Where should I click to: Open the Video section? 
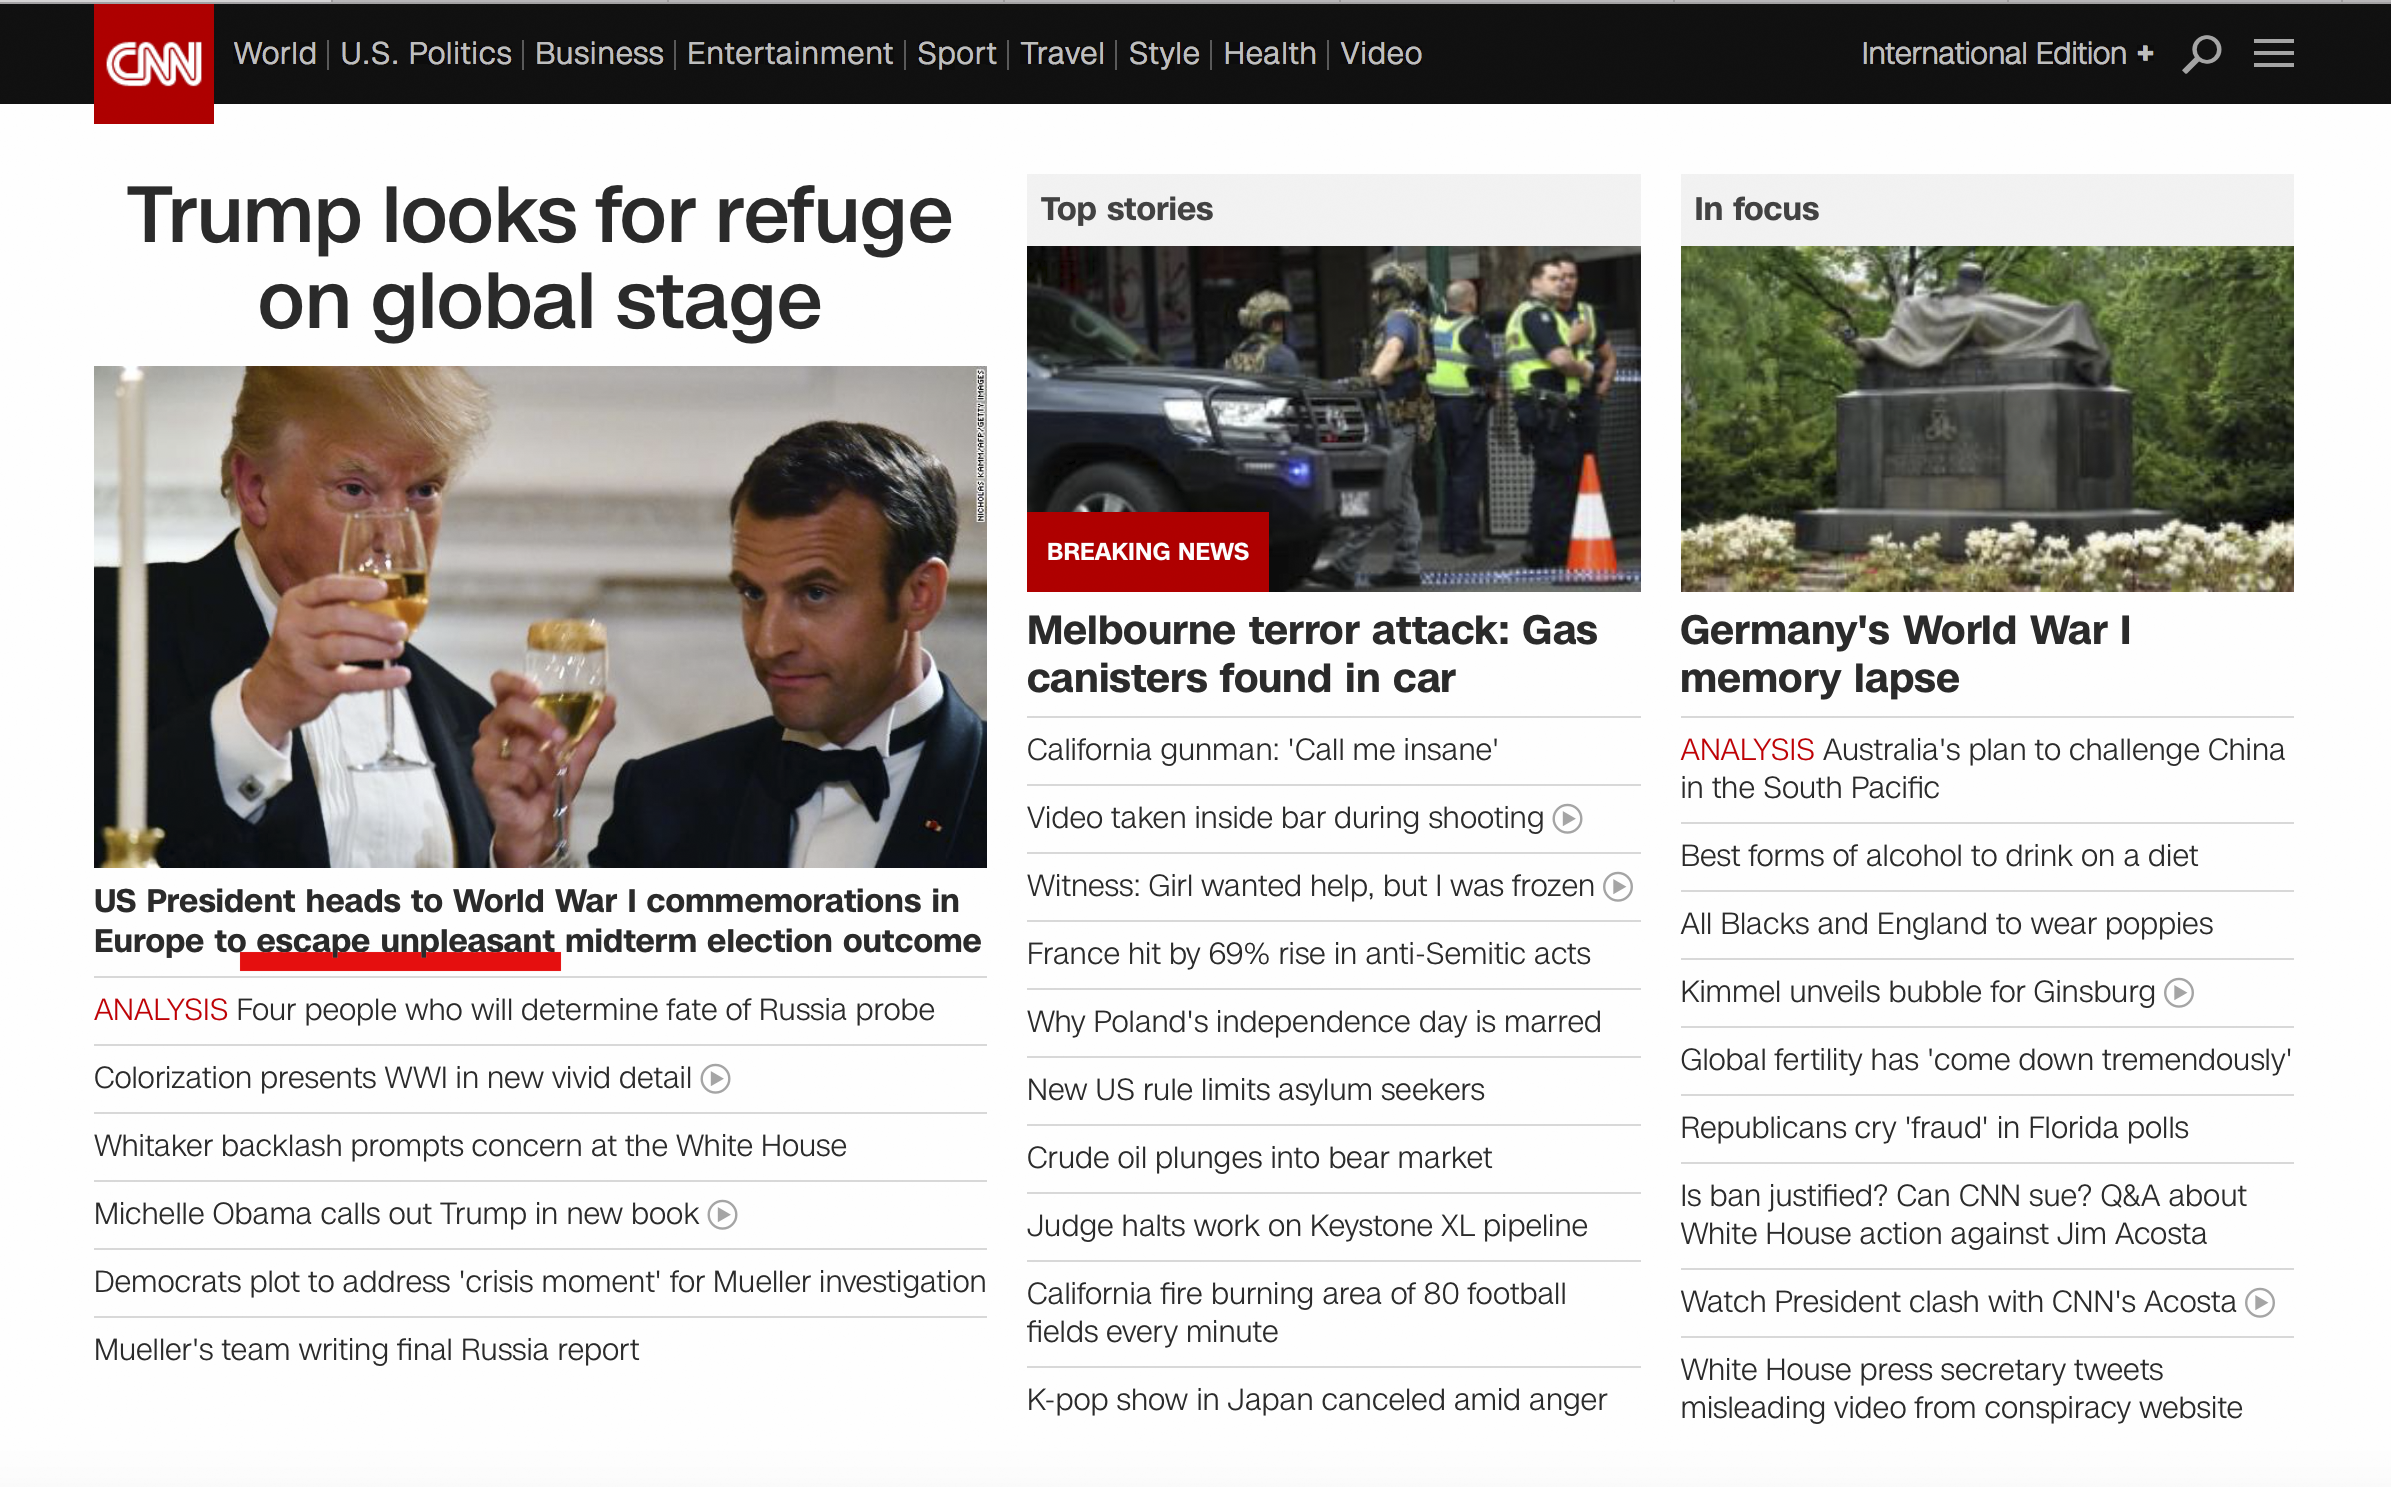(1381, 53)
